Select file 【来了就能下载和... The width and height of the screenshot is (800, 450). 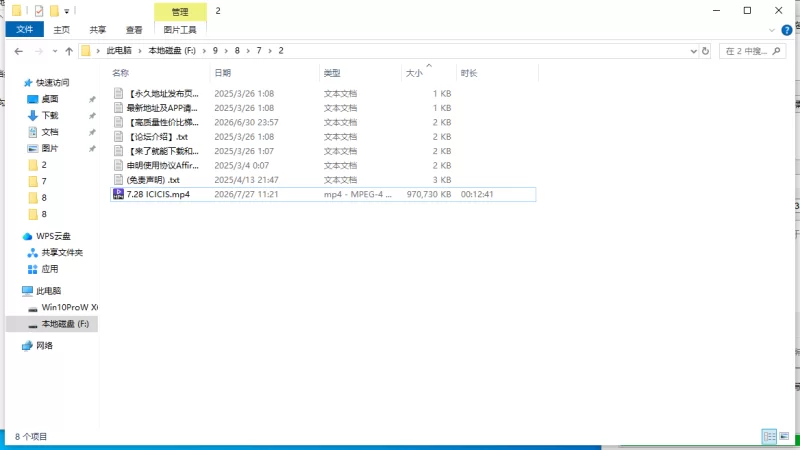tap(162, 151)
